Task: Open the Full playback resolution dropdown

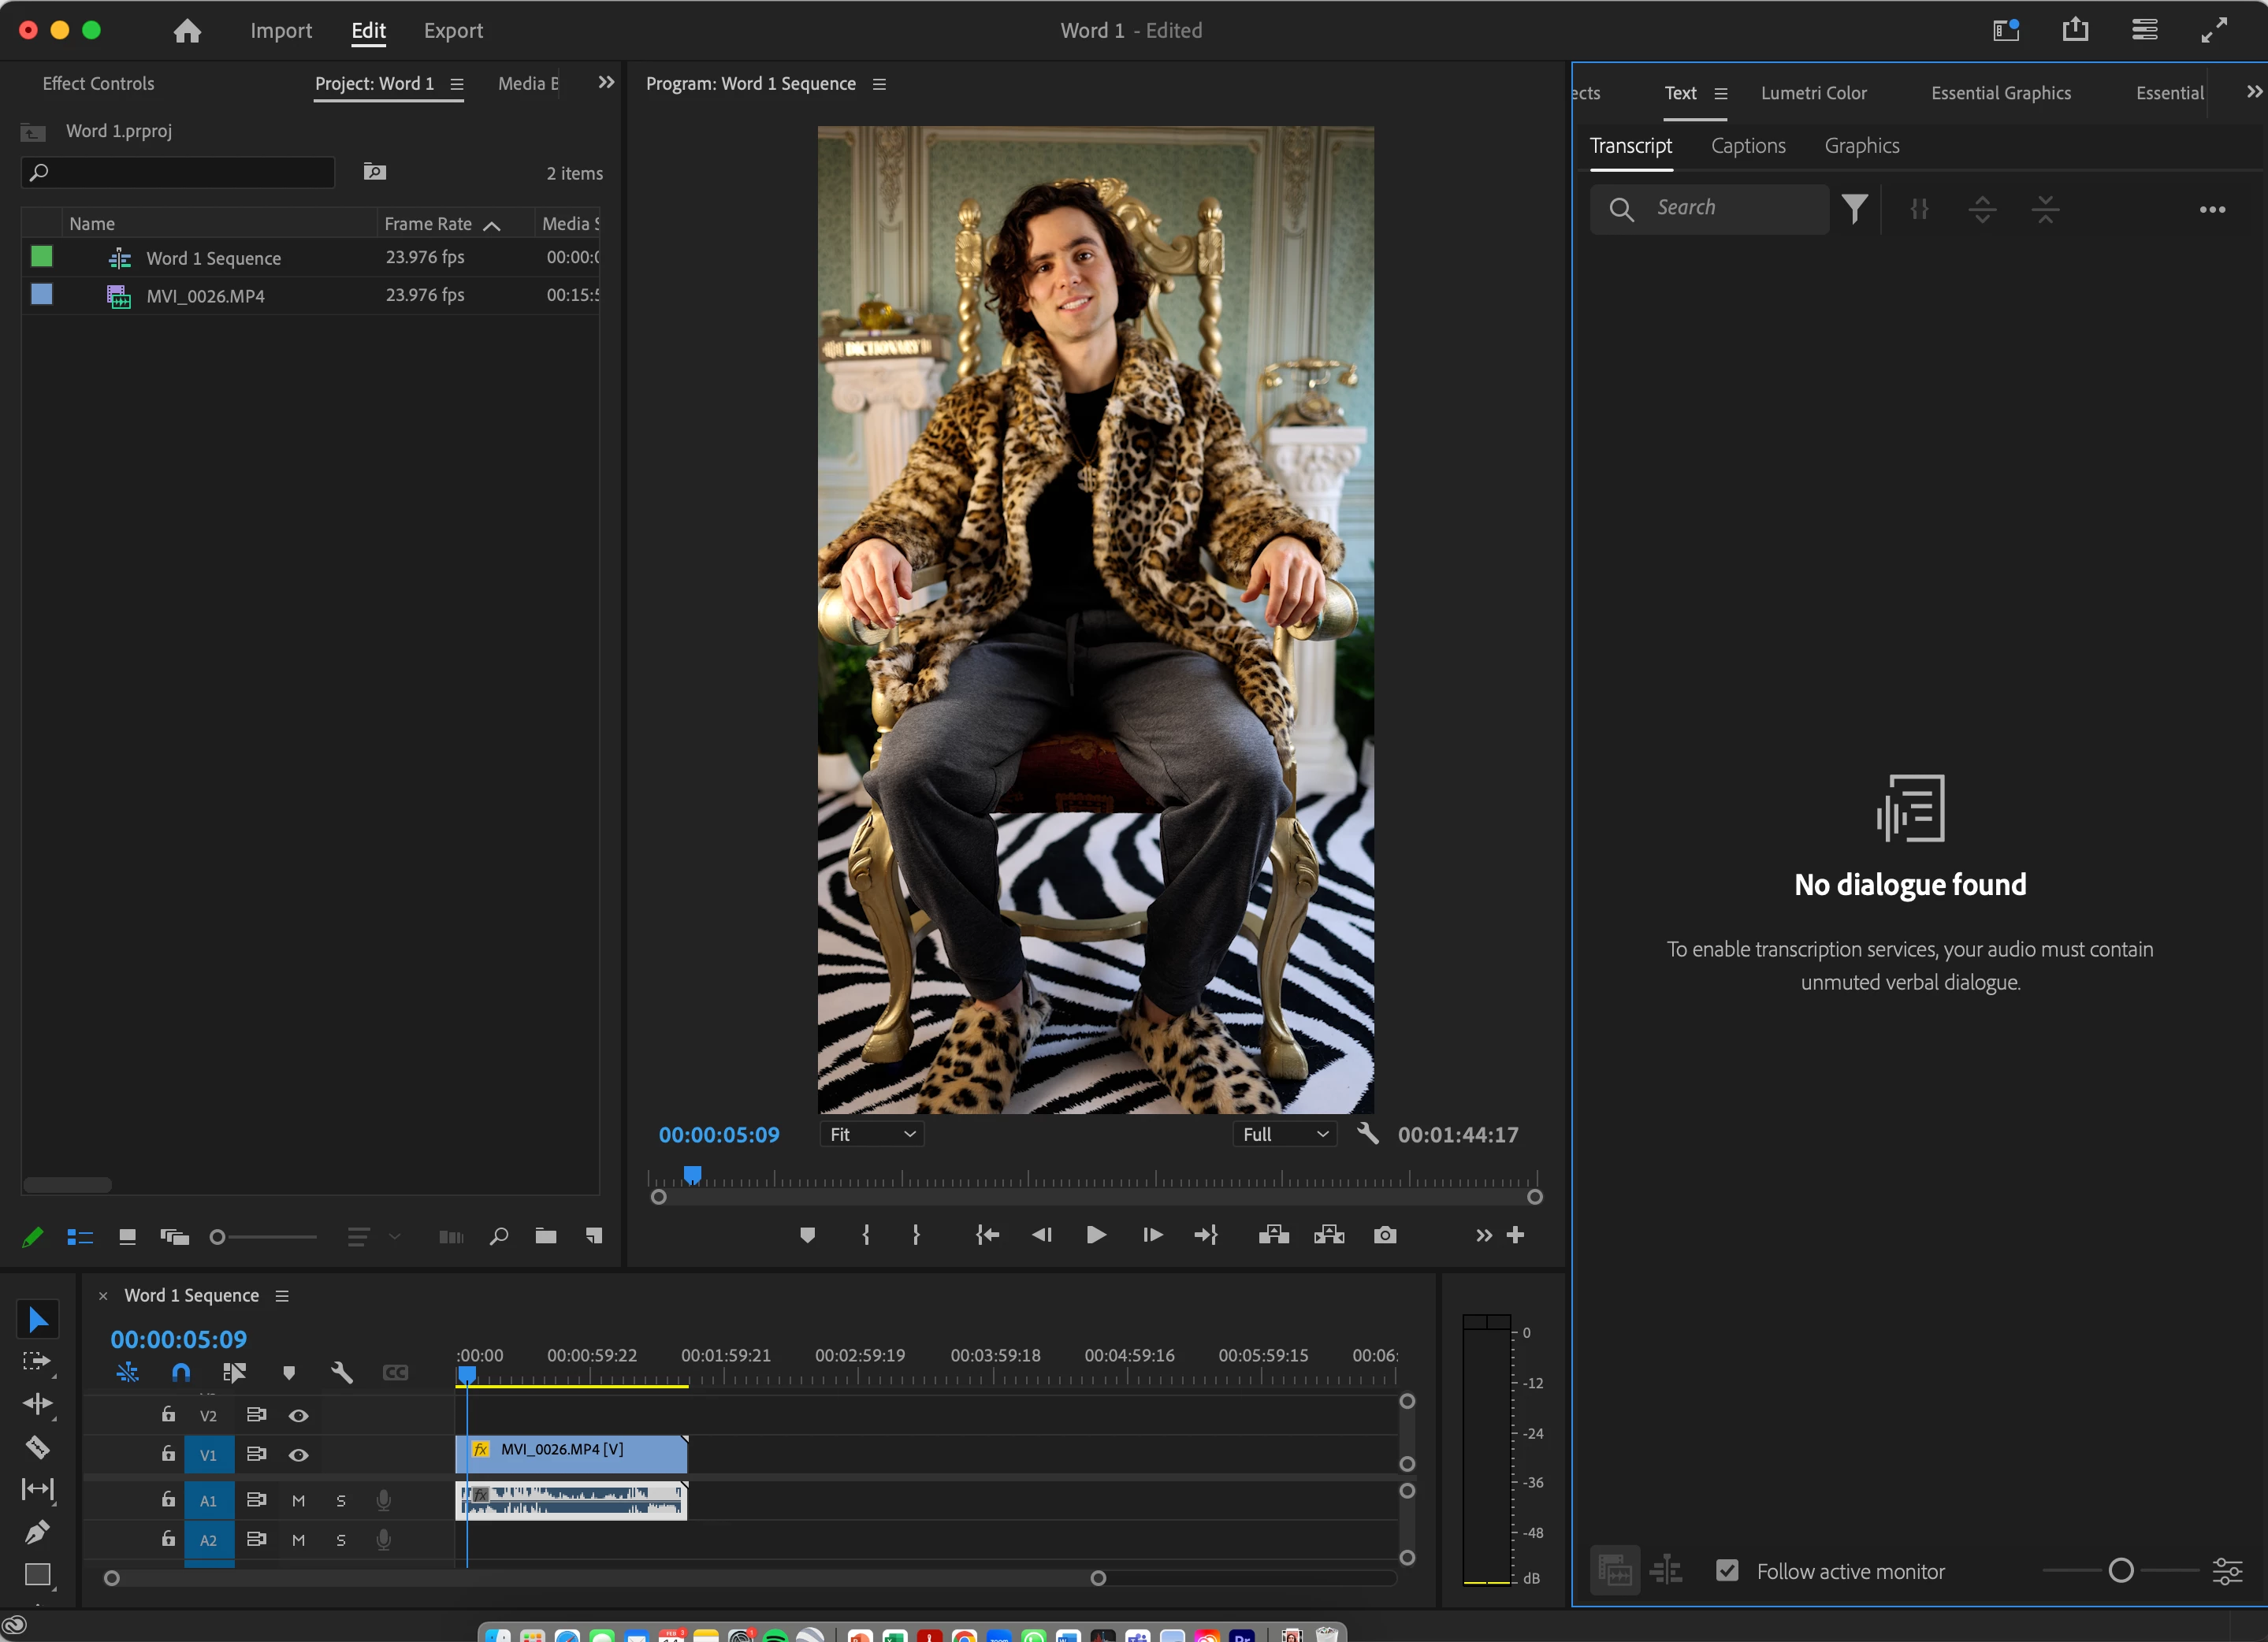Action: pyautogui.click(x=1284, y=1134)
